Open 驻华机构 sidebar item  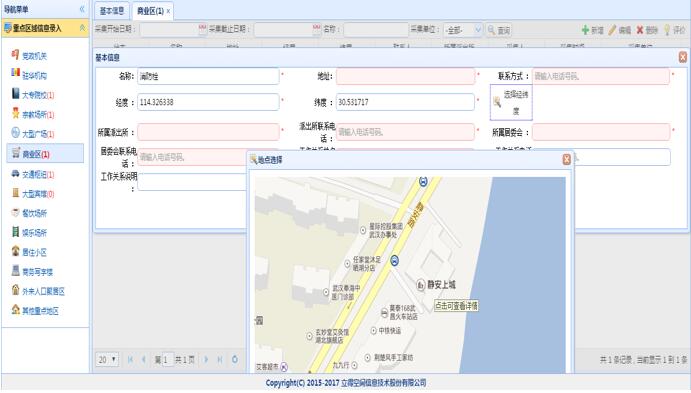point(34,75)
